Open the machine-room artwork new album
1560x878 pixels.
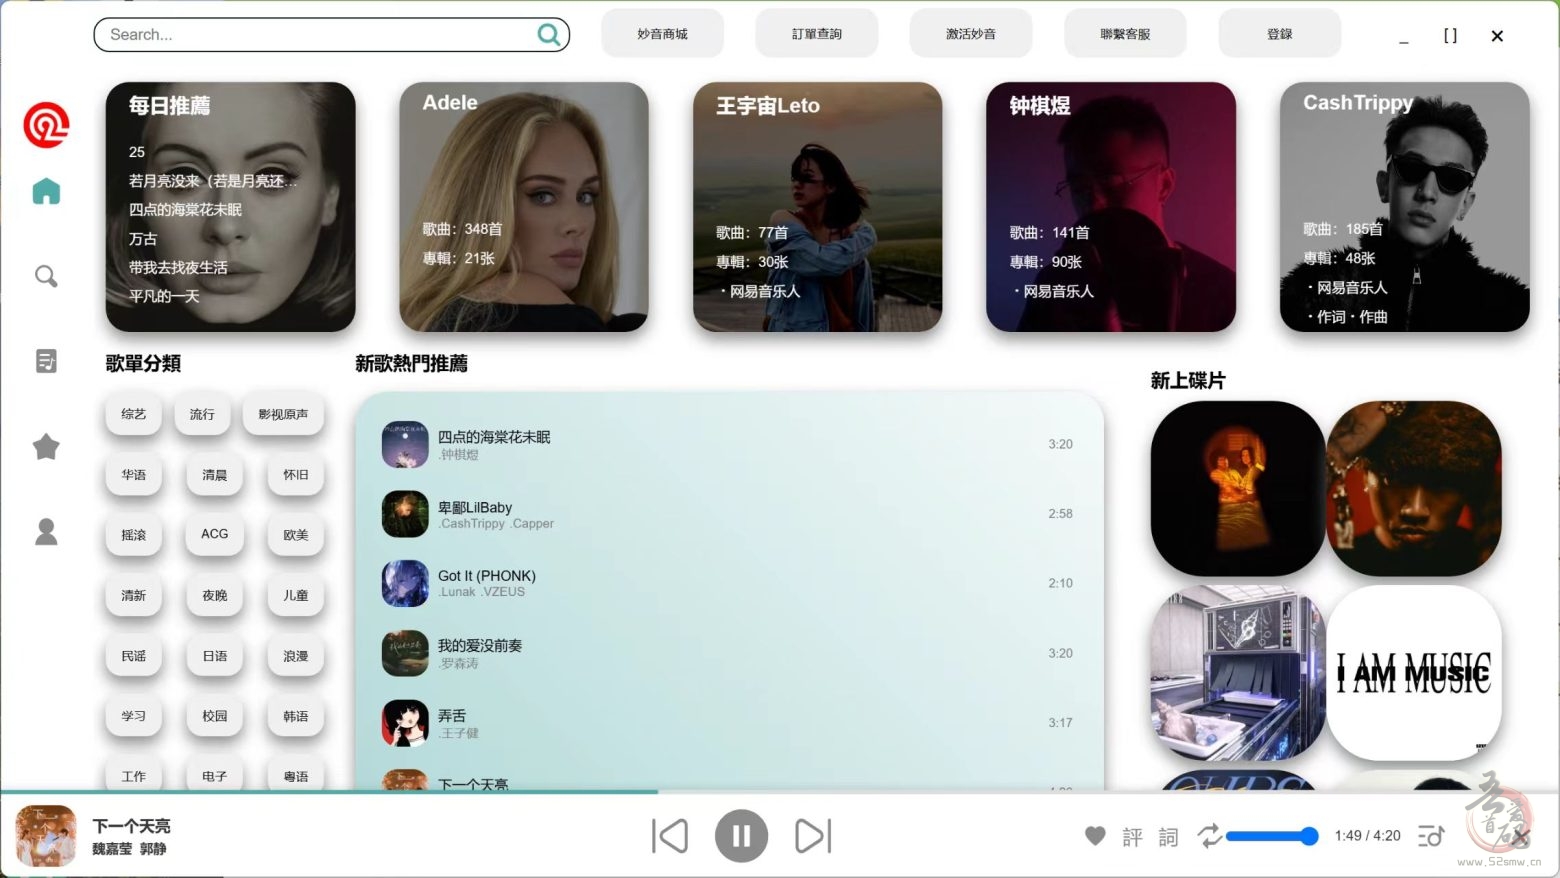[x=1238, y=673]
